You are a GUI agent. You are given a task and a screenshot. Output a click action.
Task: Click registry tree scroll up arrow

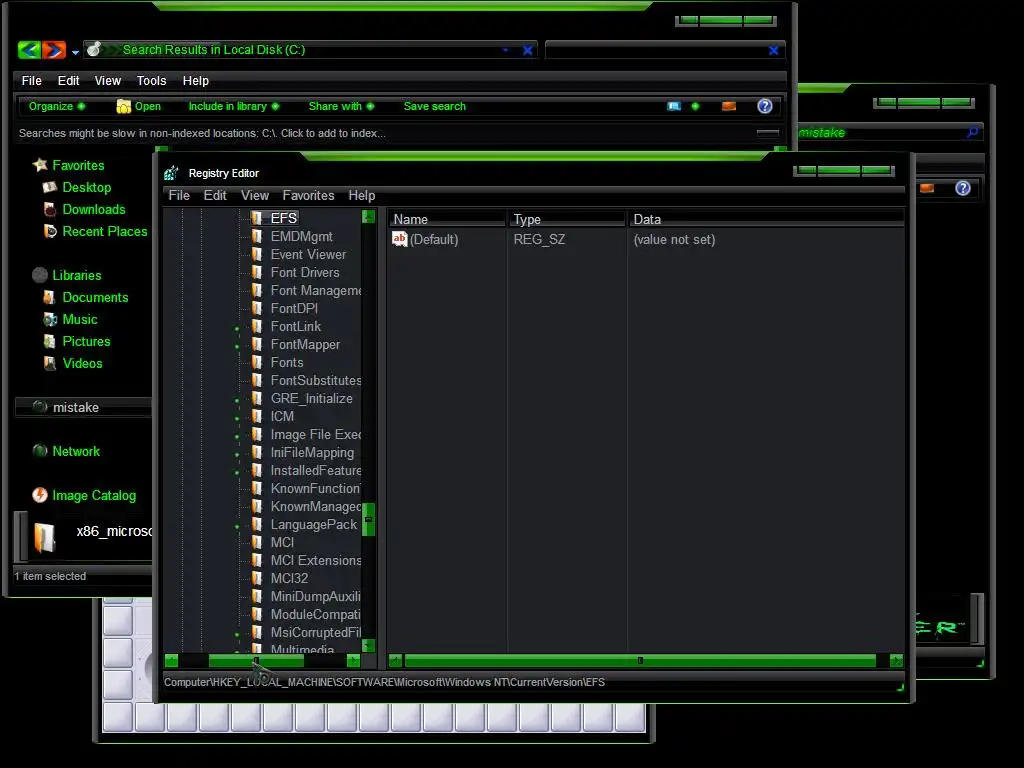(368, 216)
